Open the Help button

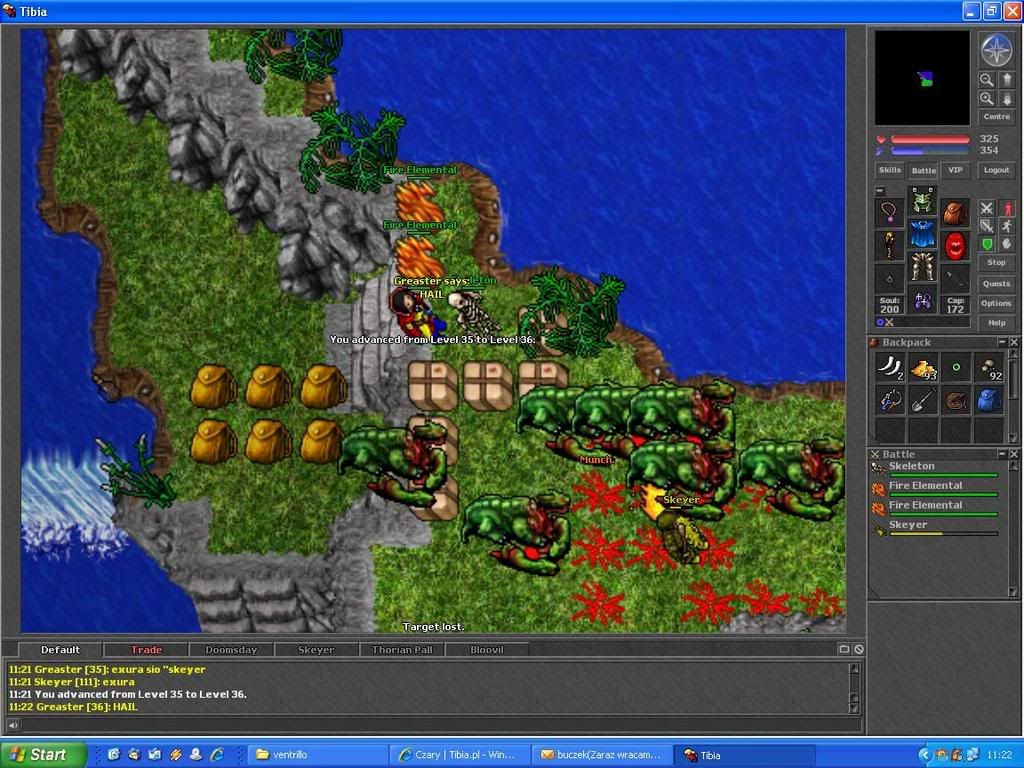coord(997,323)
